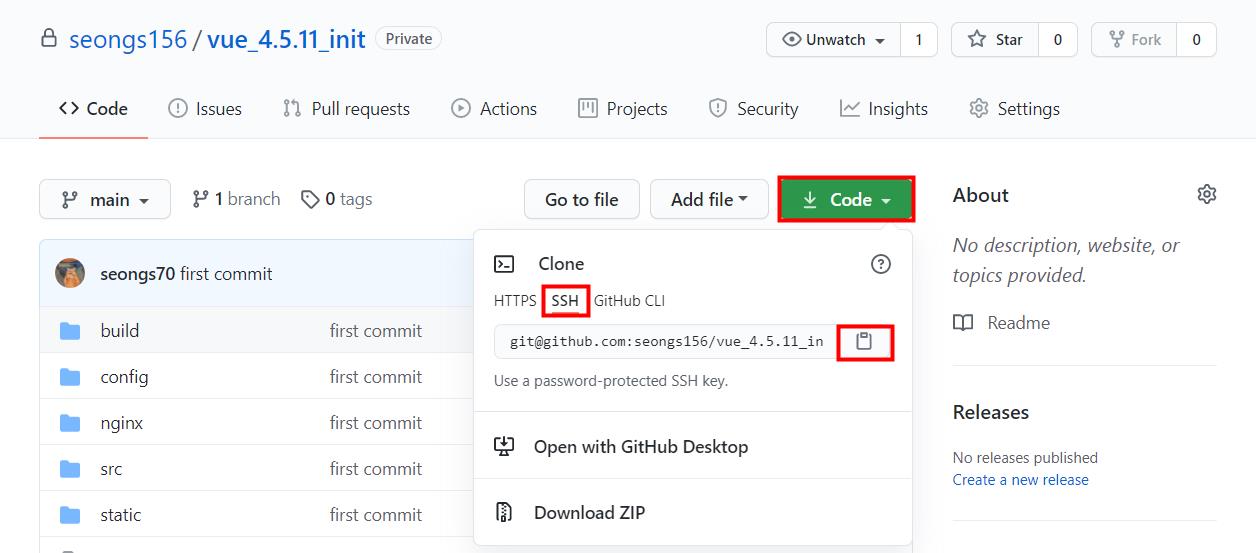The width and height of the screenshot is (1256, 553).
Task: Open the Issues tab
Action: [x=205, y=109]
